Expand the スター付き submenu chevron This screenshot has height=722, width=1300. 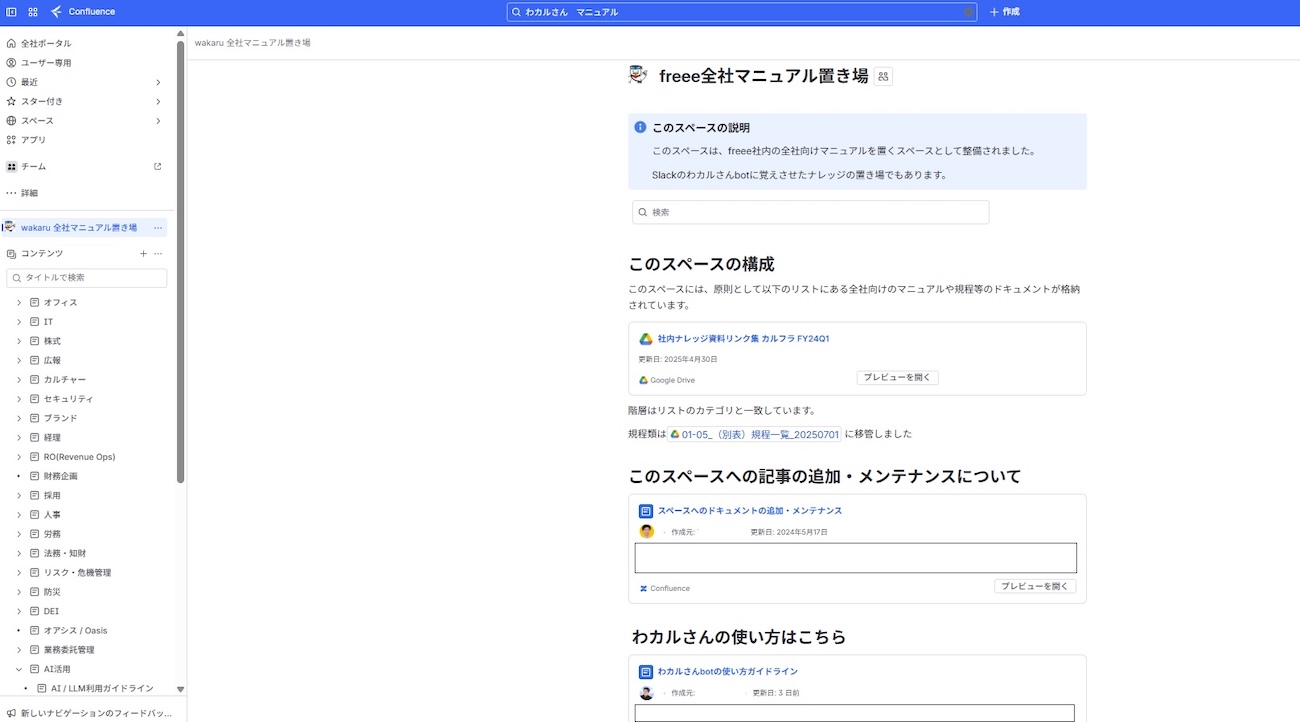click(x=158, y=101)
